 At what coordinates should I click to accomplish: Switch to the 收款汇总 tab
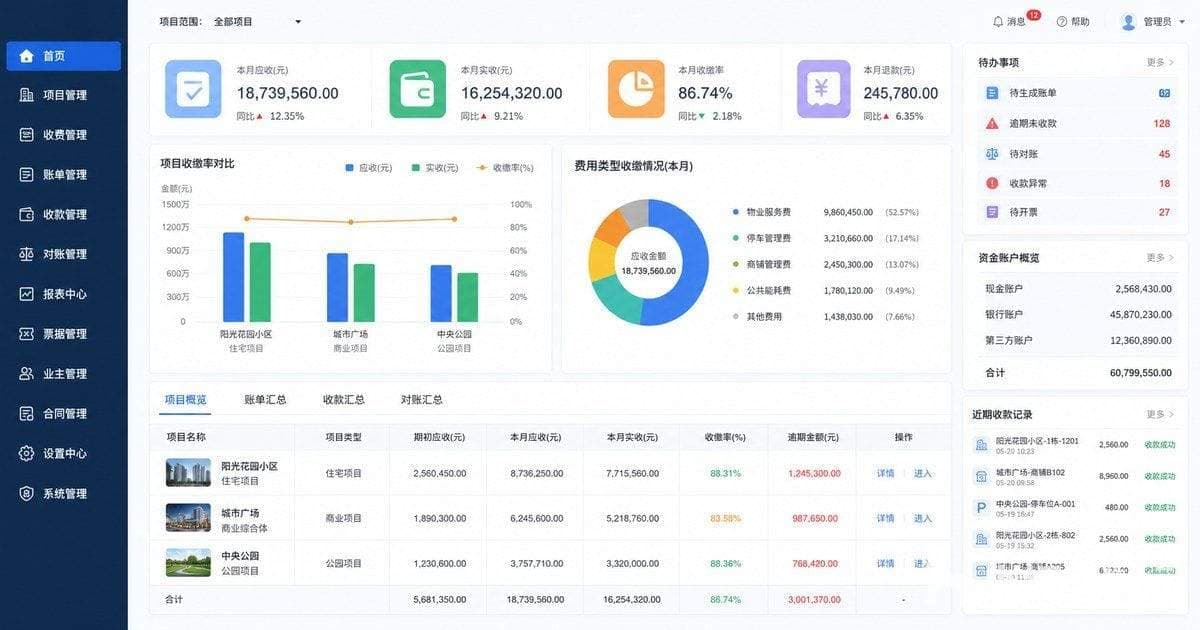tap(343, 399)
